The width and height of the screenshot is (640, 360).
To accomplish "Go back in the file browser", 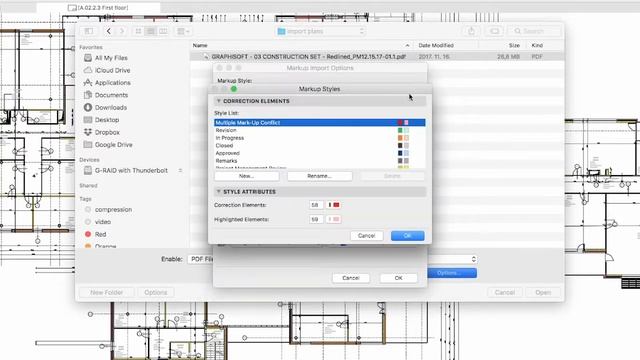I will coord(109,31).
